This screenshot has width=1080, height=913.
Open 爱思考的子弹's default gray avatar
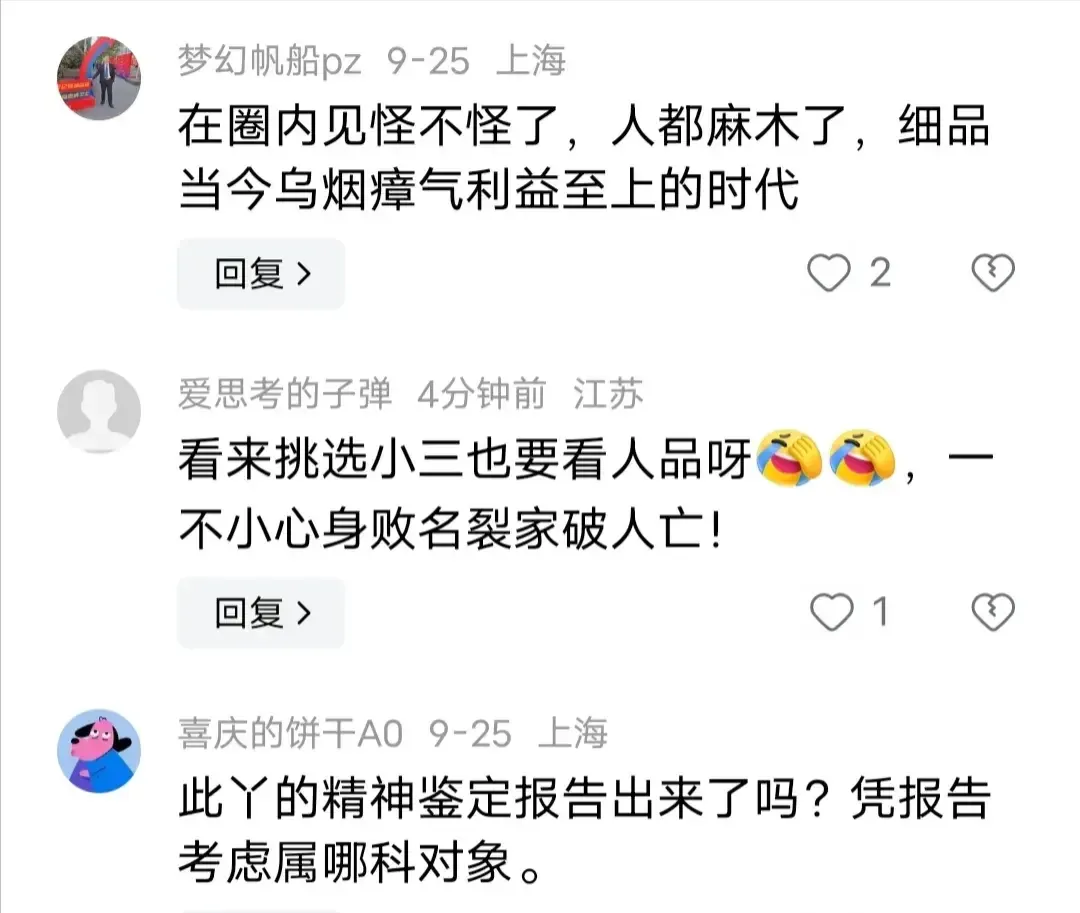pos(98,412)
